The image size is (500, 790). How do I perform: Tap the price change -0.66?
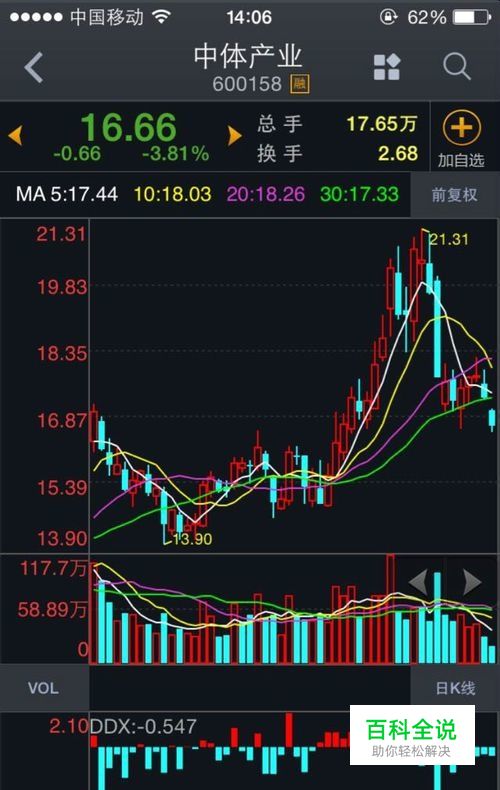pyautogui.click(x=77, y=154)
